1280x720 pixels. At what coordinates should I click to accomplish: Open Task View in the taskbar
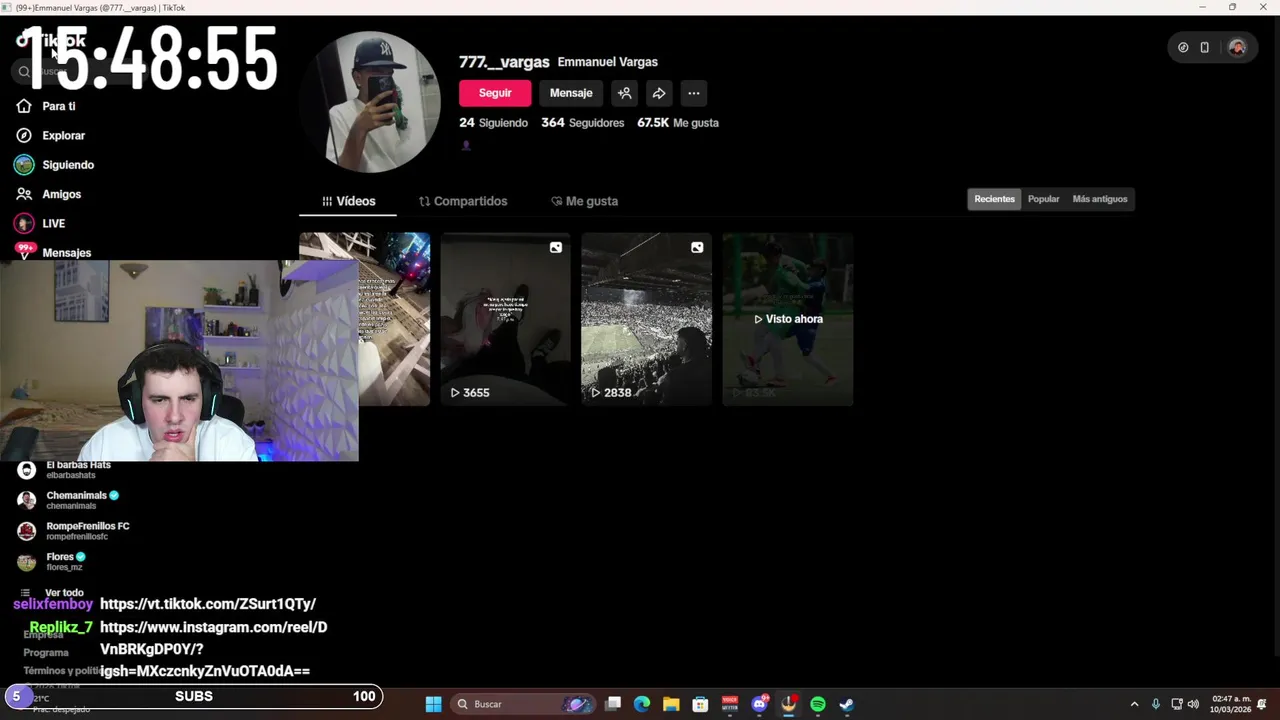(613, 704)
